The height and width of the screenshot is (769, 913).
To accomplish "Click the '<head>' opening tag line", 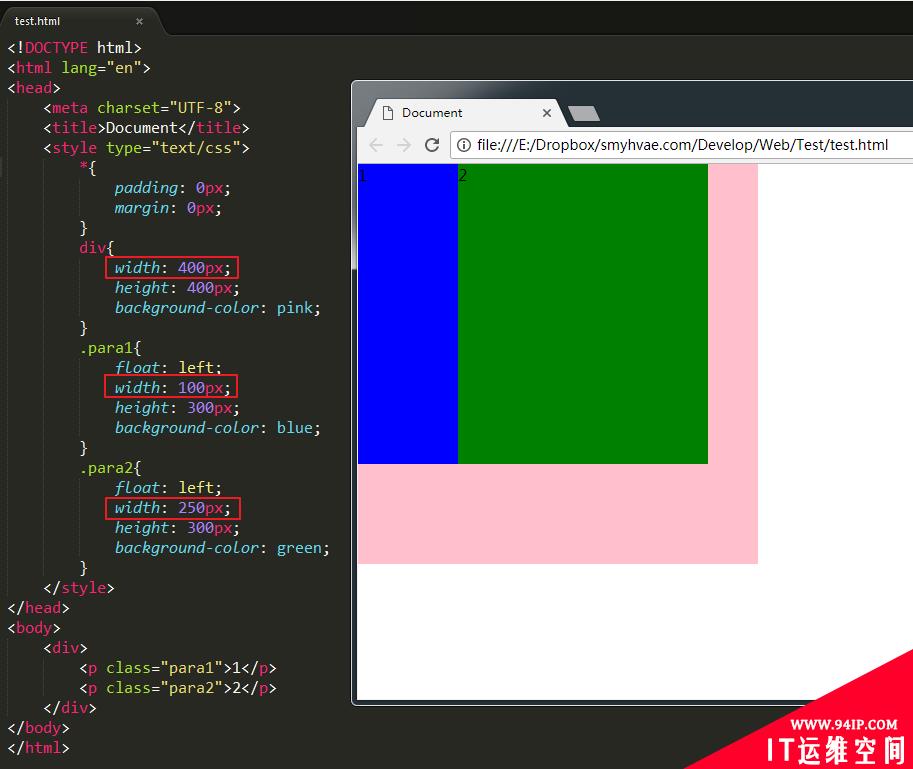I will [x=34, y=88].
